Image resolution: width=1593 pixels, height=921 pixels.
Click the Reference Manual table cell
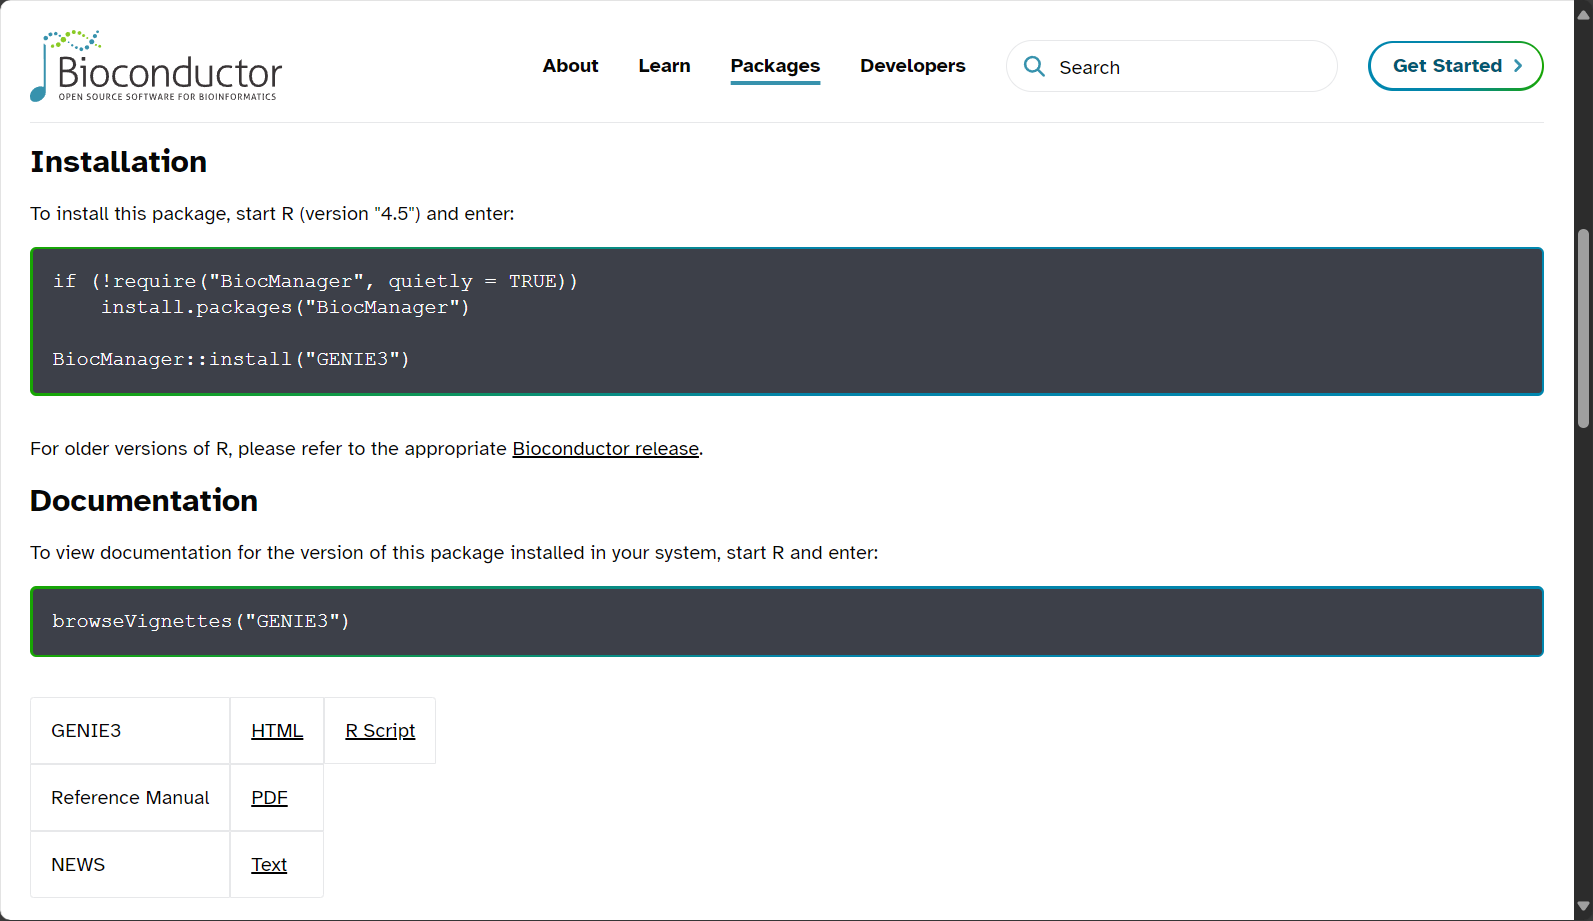coord(130,798)
